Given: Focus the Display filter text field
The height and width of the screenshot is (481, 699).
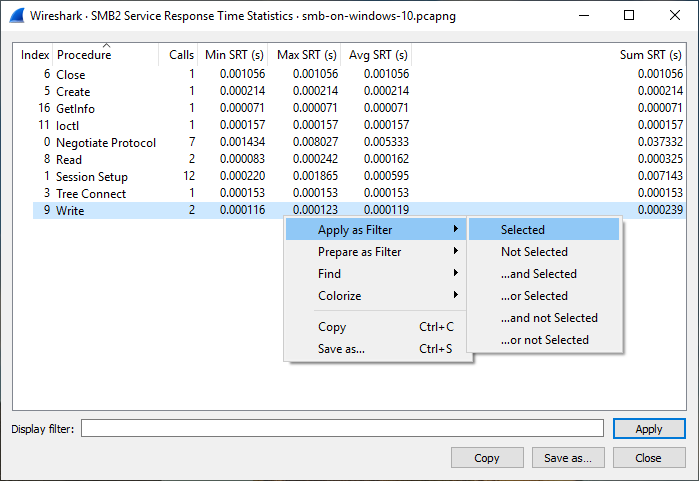Looking at the screenshot, I should click(x=343, y=429).
